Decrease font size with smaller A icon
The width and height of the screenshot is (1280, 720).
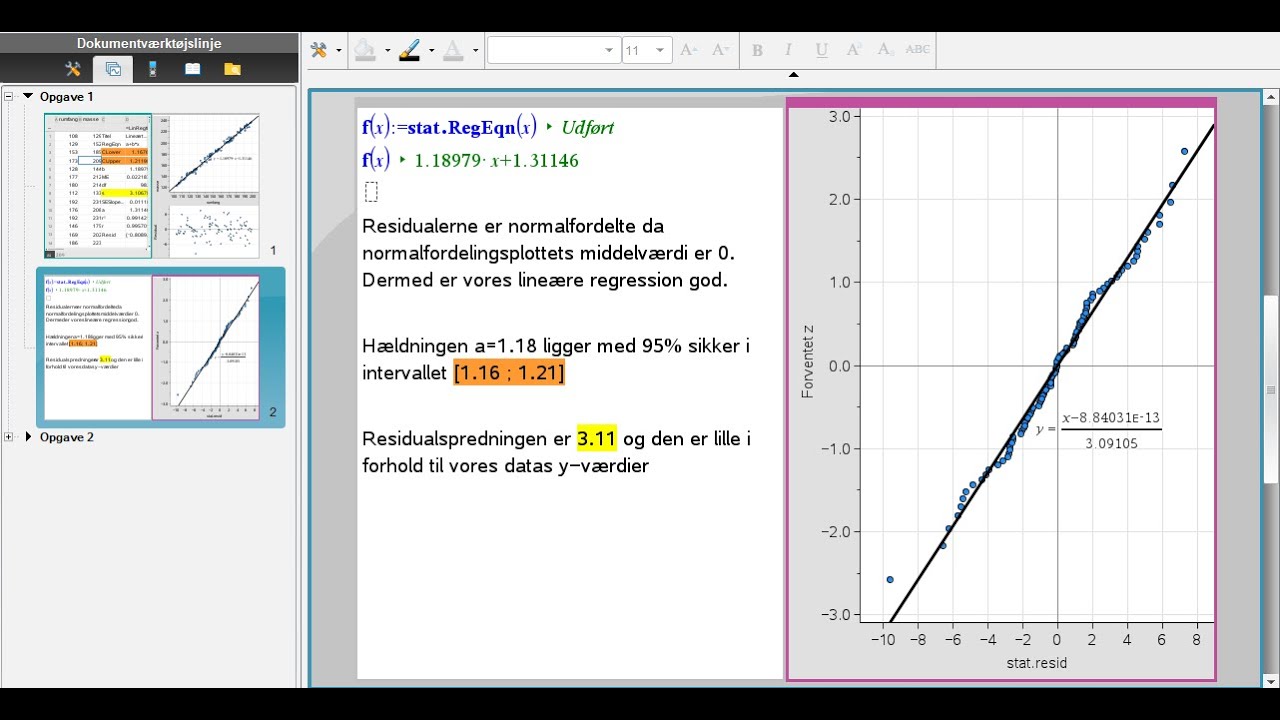click(720, 50)
